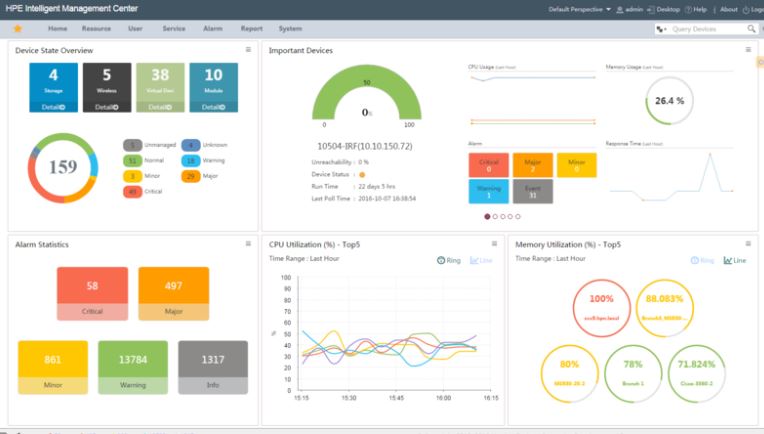Click the Query Devices search field
The image size is (764, 434).
click(x=707, y=29)
